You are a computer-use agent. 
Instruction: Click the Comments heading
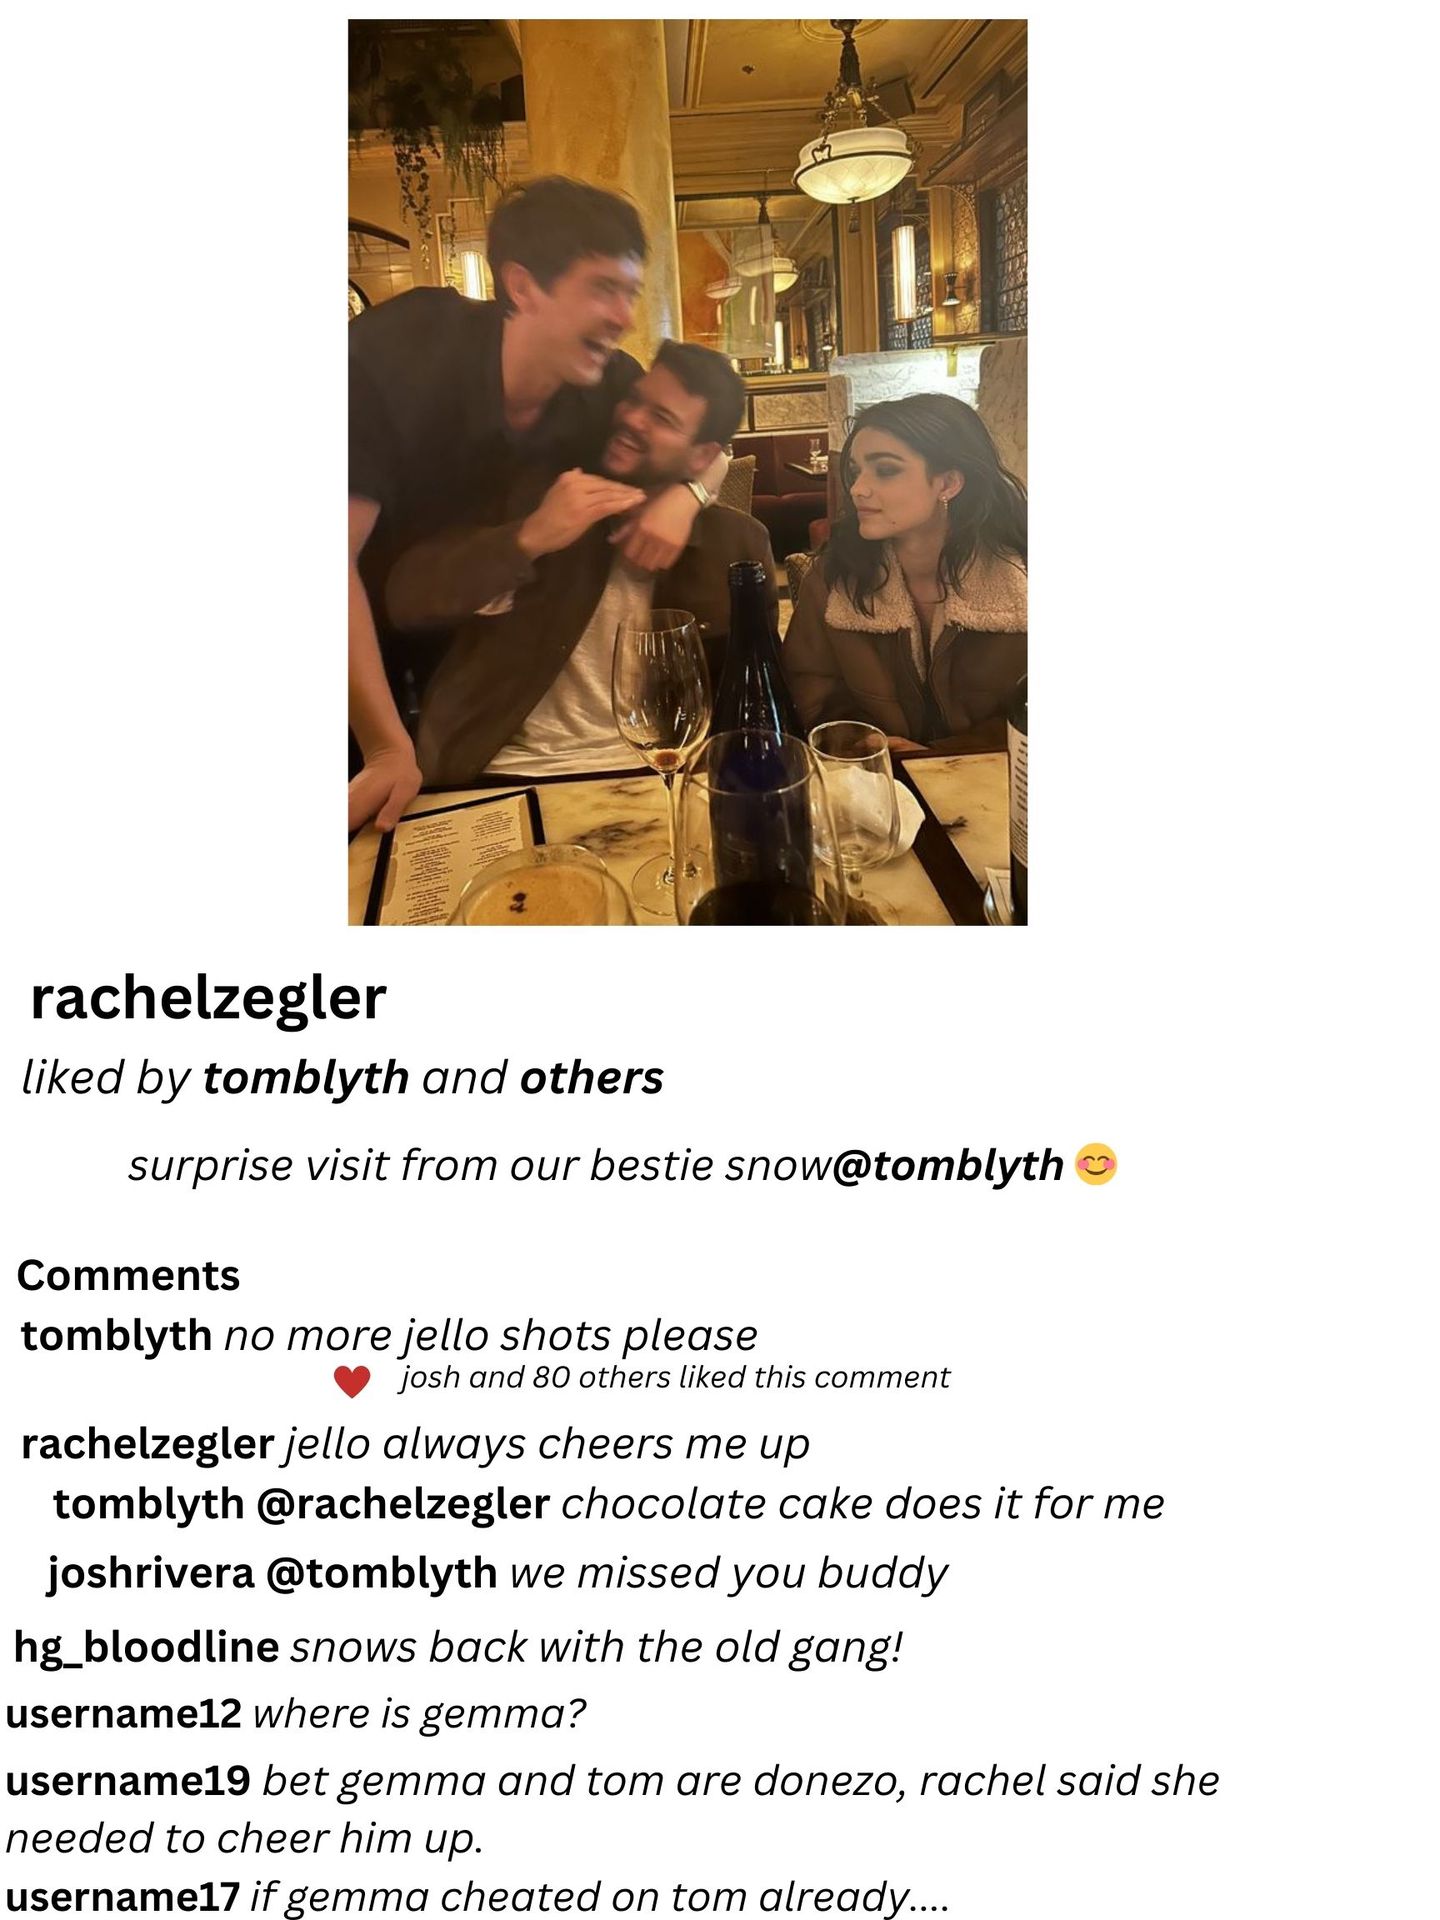(129, 1276)
